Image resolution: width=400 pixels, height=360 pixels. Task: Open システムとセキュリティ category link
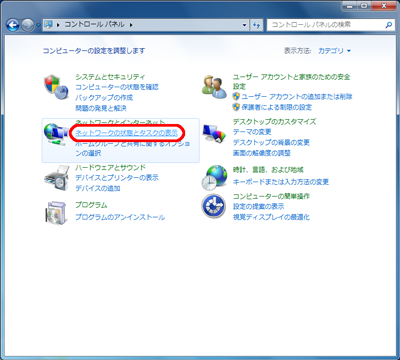(x=110, y=77)
